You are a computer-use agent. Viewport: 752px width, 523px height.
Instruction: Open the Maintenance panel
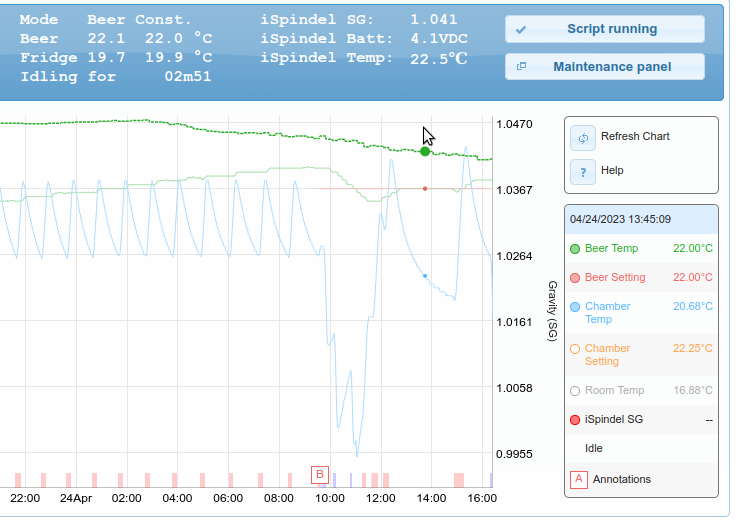pyautogui.click(x=605, y=67)
